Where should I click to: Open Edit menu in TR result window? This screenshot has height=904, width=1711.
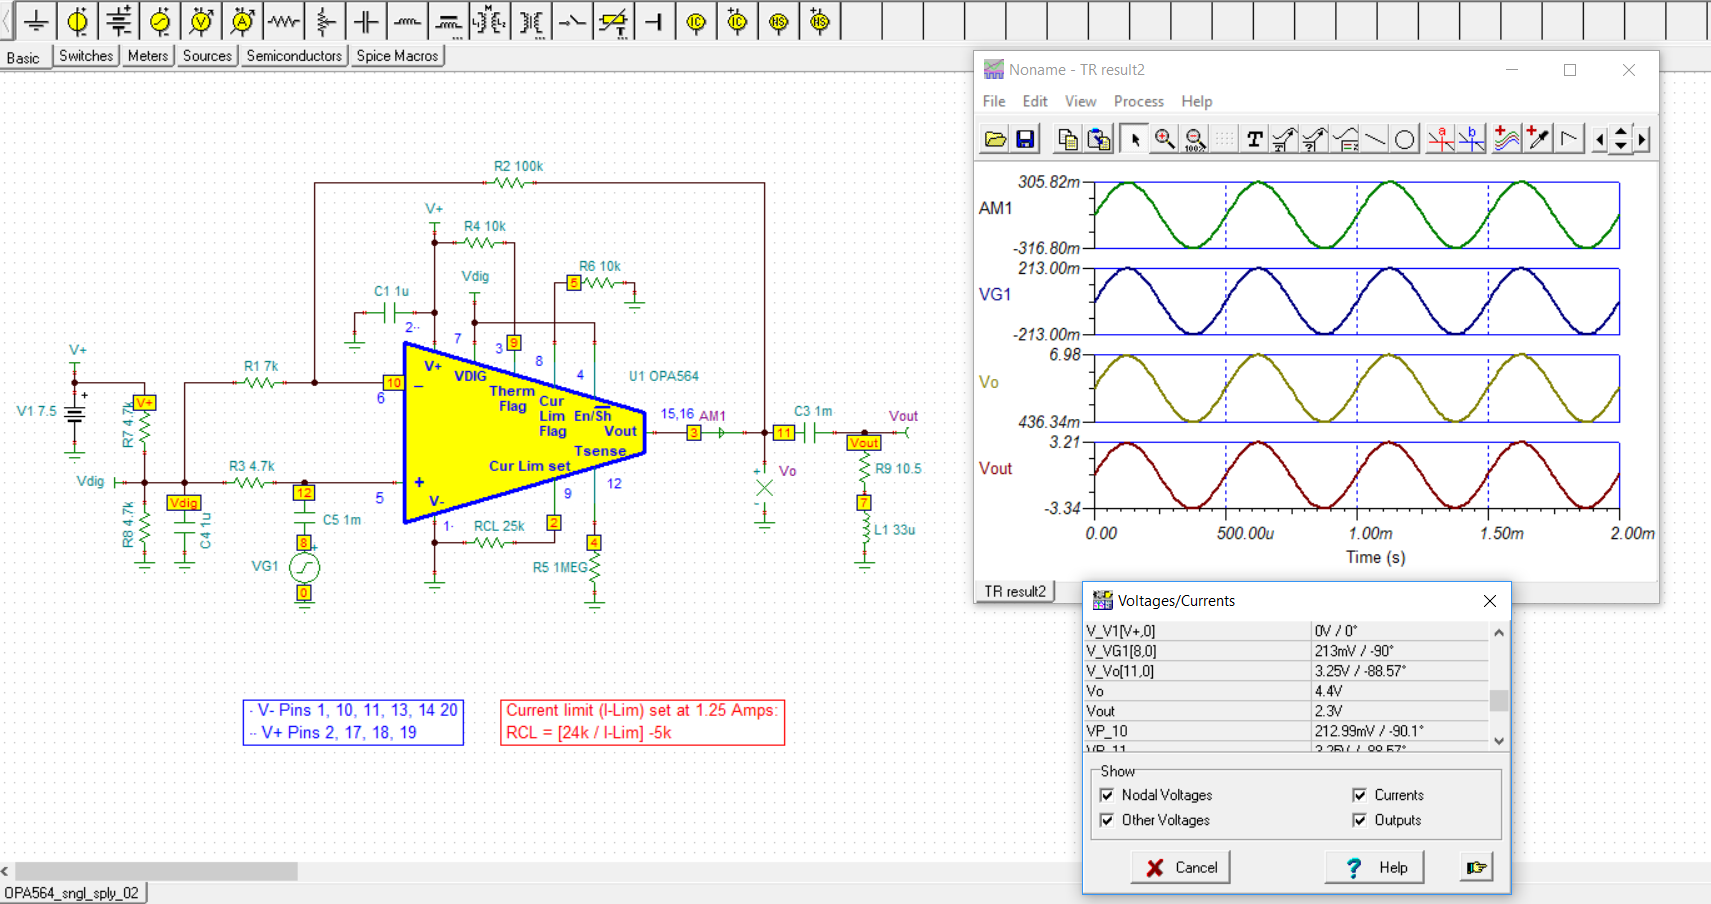(1035, 101)
